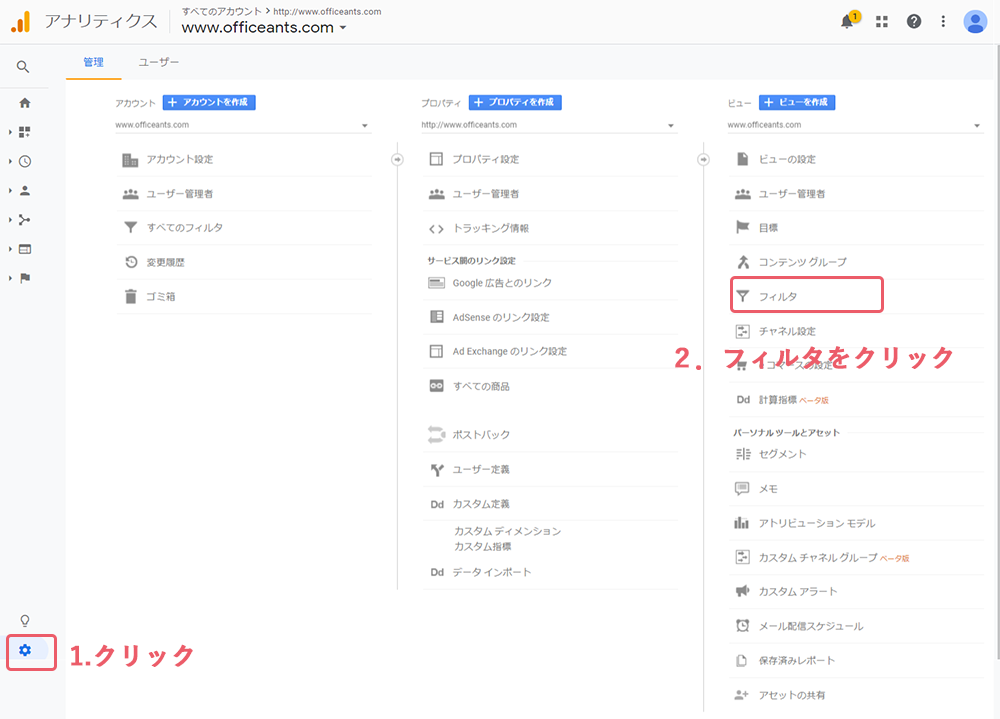This screenshot has width=1000, height=719.
Task: Open the help question mark icon
Action: coord(914,22)
